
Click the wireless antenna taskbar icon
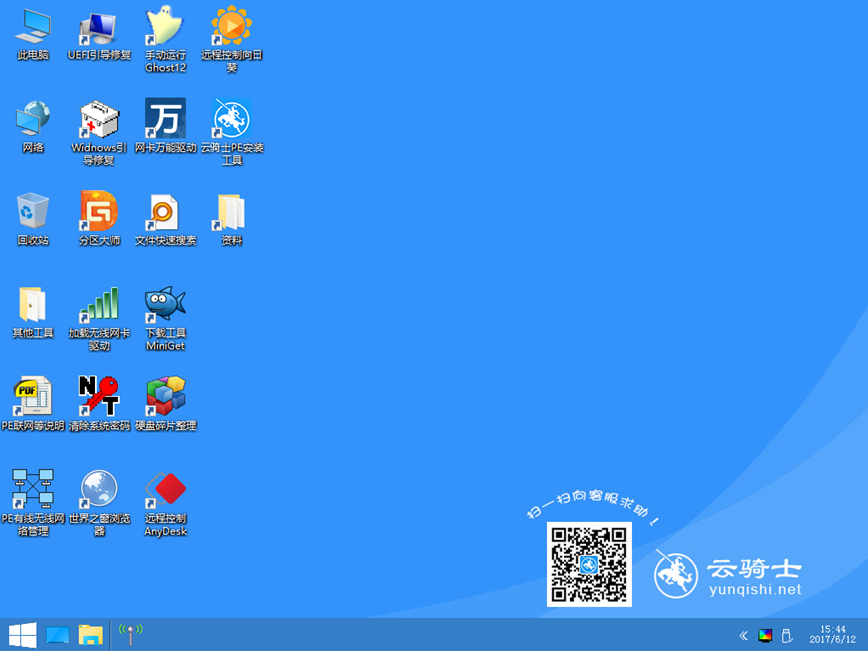[x=131, y=634]
